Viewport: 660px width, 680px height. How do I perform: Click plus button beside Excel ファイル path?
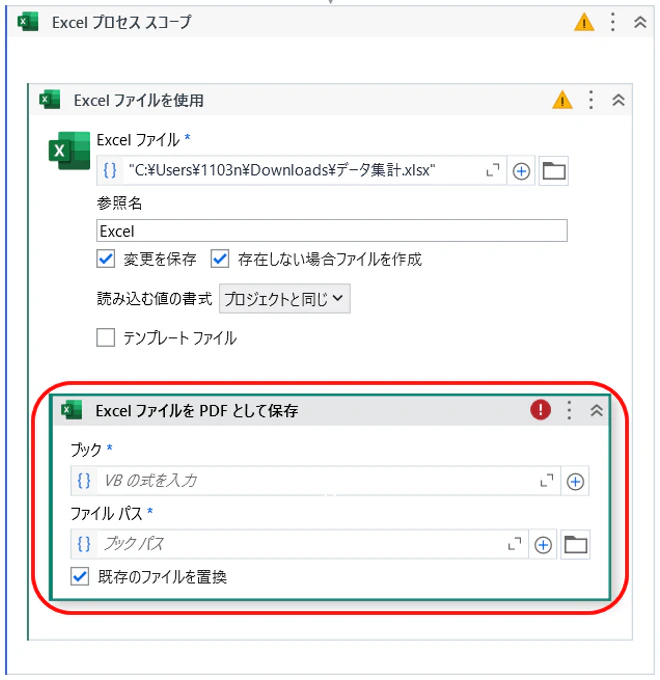click(x=521, y=171)
